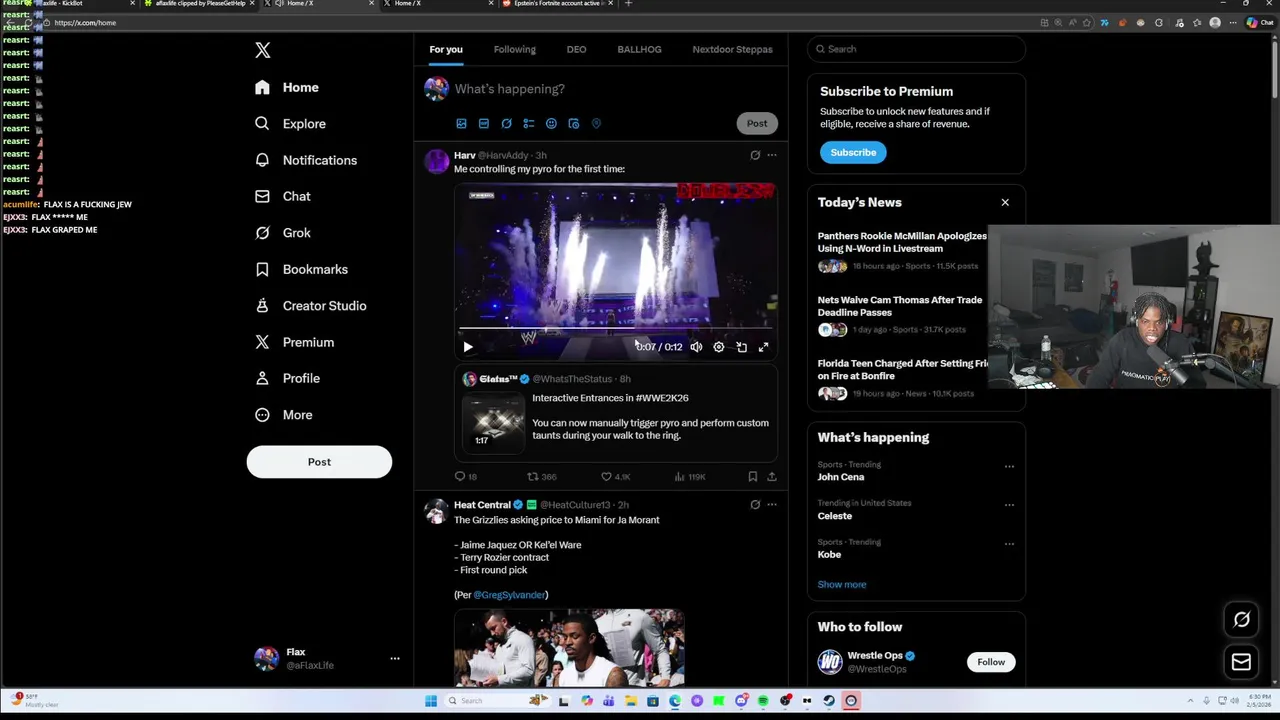Click the X search input field
Viewport: 1280px width, 720px height.
(916, 49)
